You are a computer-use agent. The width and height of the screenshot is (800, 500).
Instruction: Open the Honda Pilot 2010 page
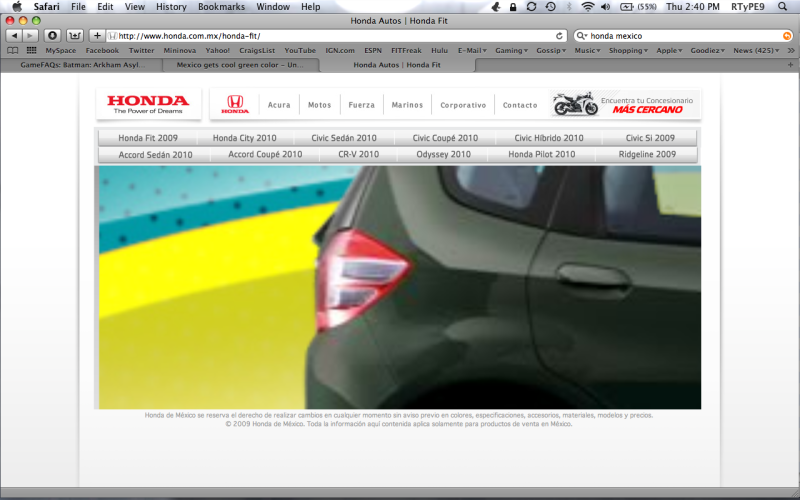(541, 154)
